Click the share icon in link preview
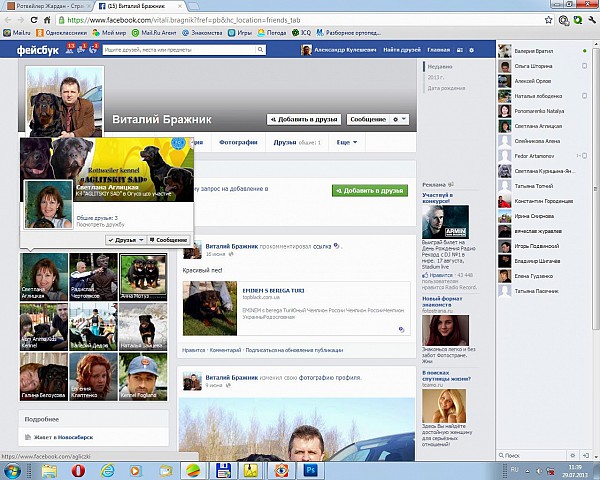600x480 pixels. [x=401, y=330]
